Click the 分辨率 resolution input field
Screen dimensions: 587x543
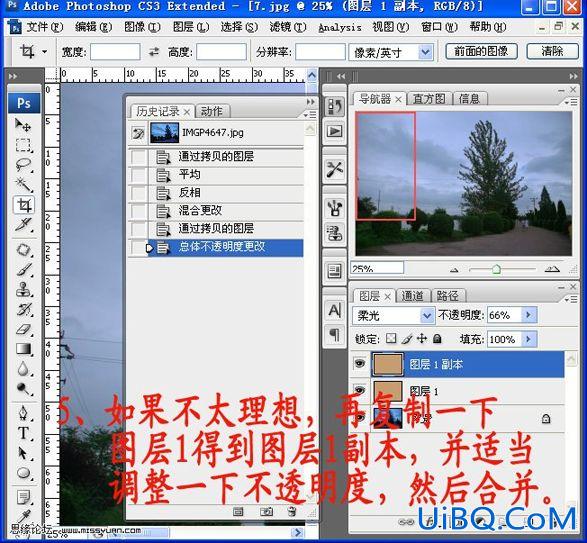(320, 52)
